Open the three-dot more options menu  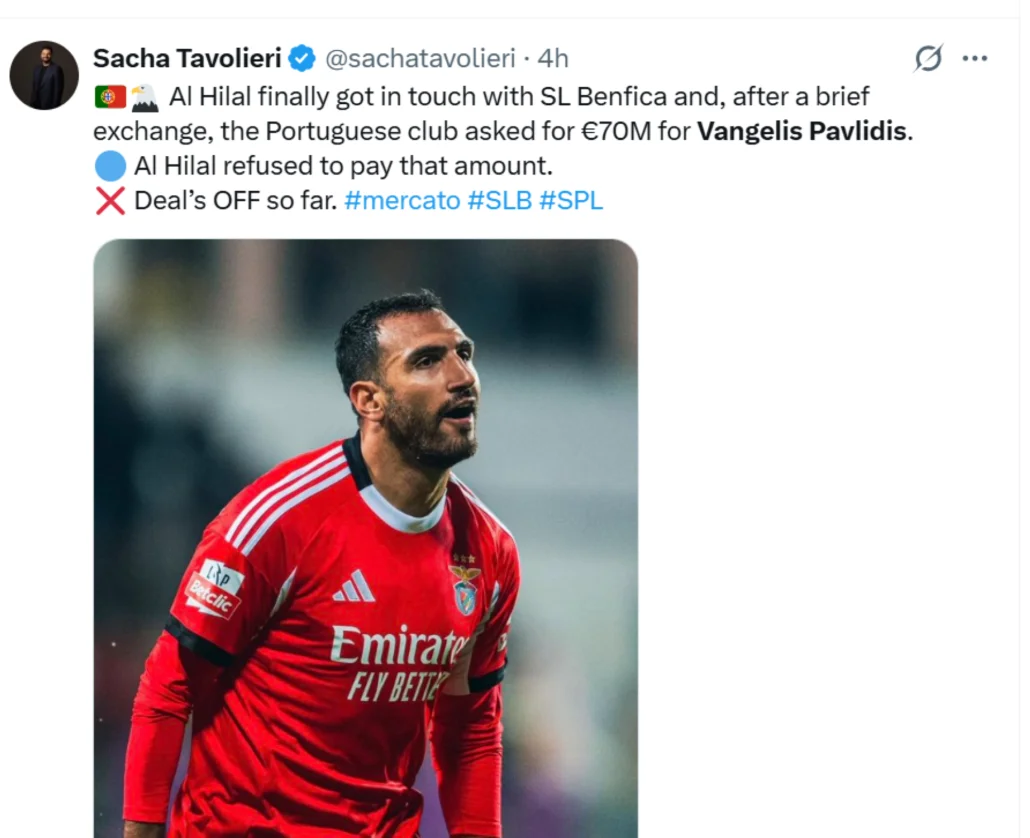point(974,58)
